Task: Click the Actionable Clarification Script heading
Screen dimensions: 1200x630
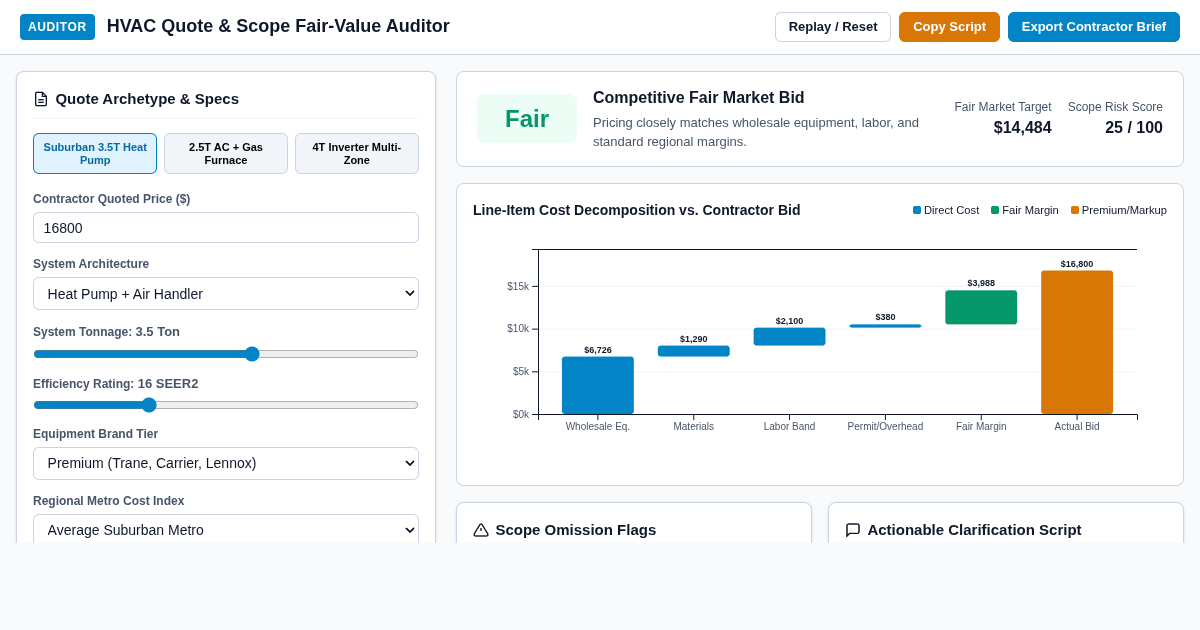Action: [974, 530]
